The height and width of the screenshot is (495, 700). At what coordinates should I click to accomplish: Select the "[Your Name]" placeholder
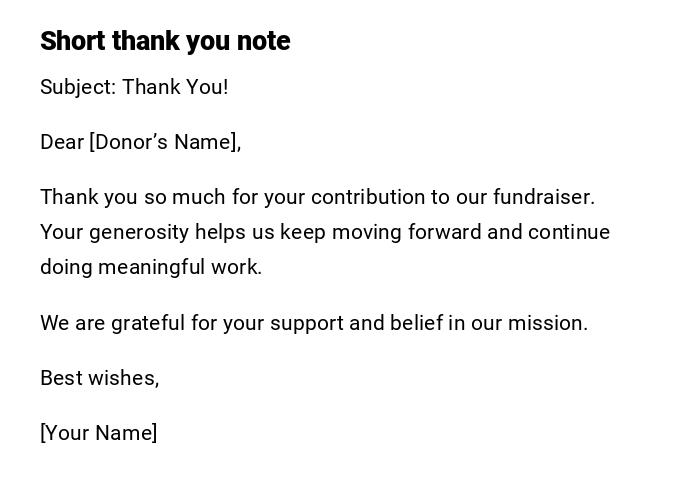(99, 433)
